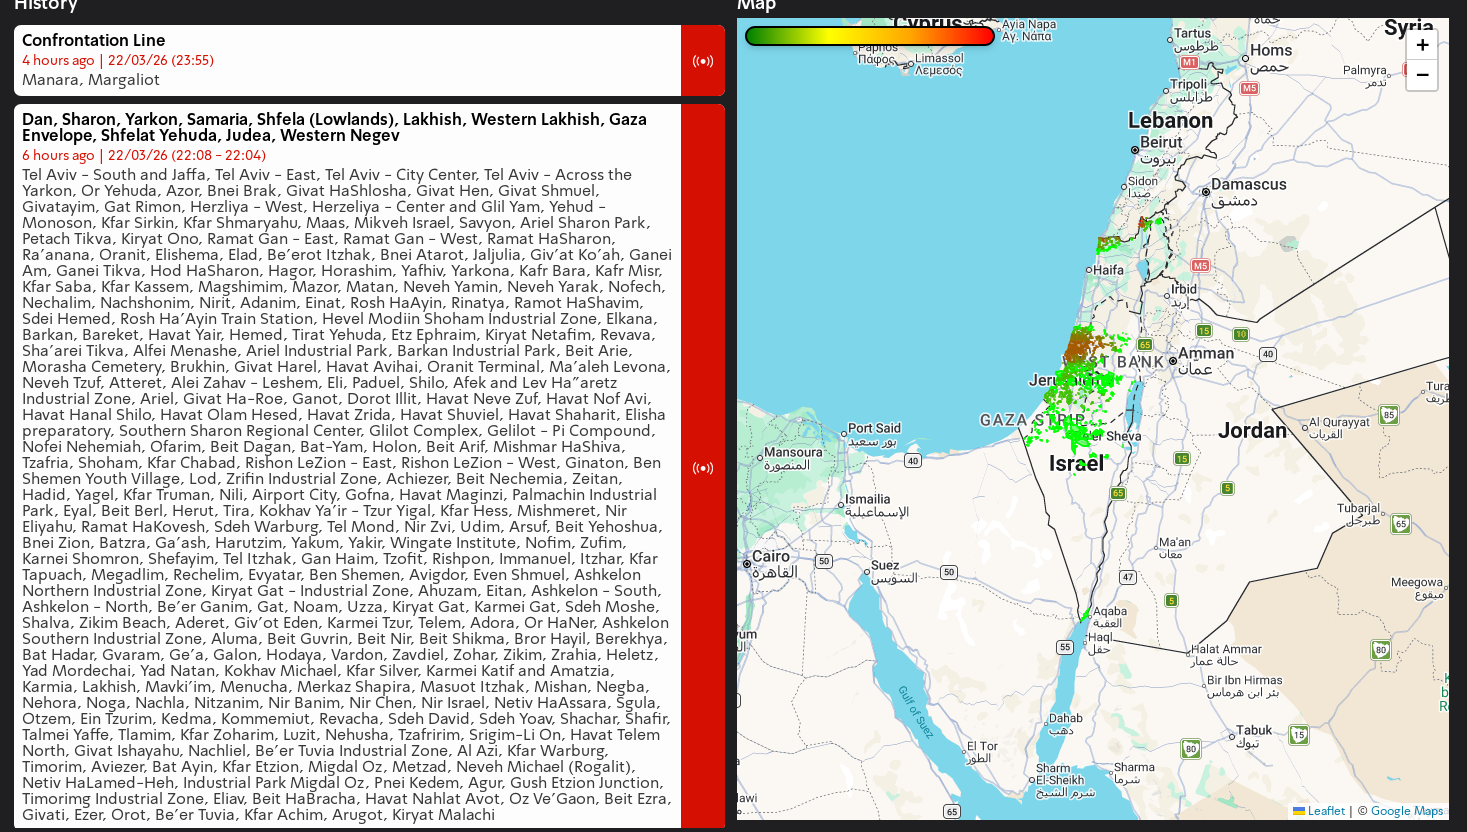This screenshot has height=832, width=1467.
Task: Click the Cairo label on the map
Action: pos(773,564)
